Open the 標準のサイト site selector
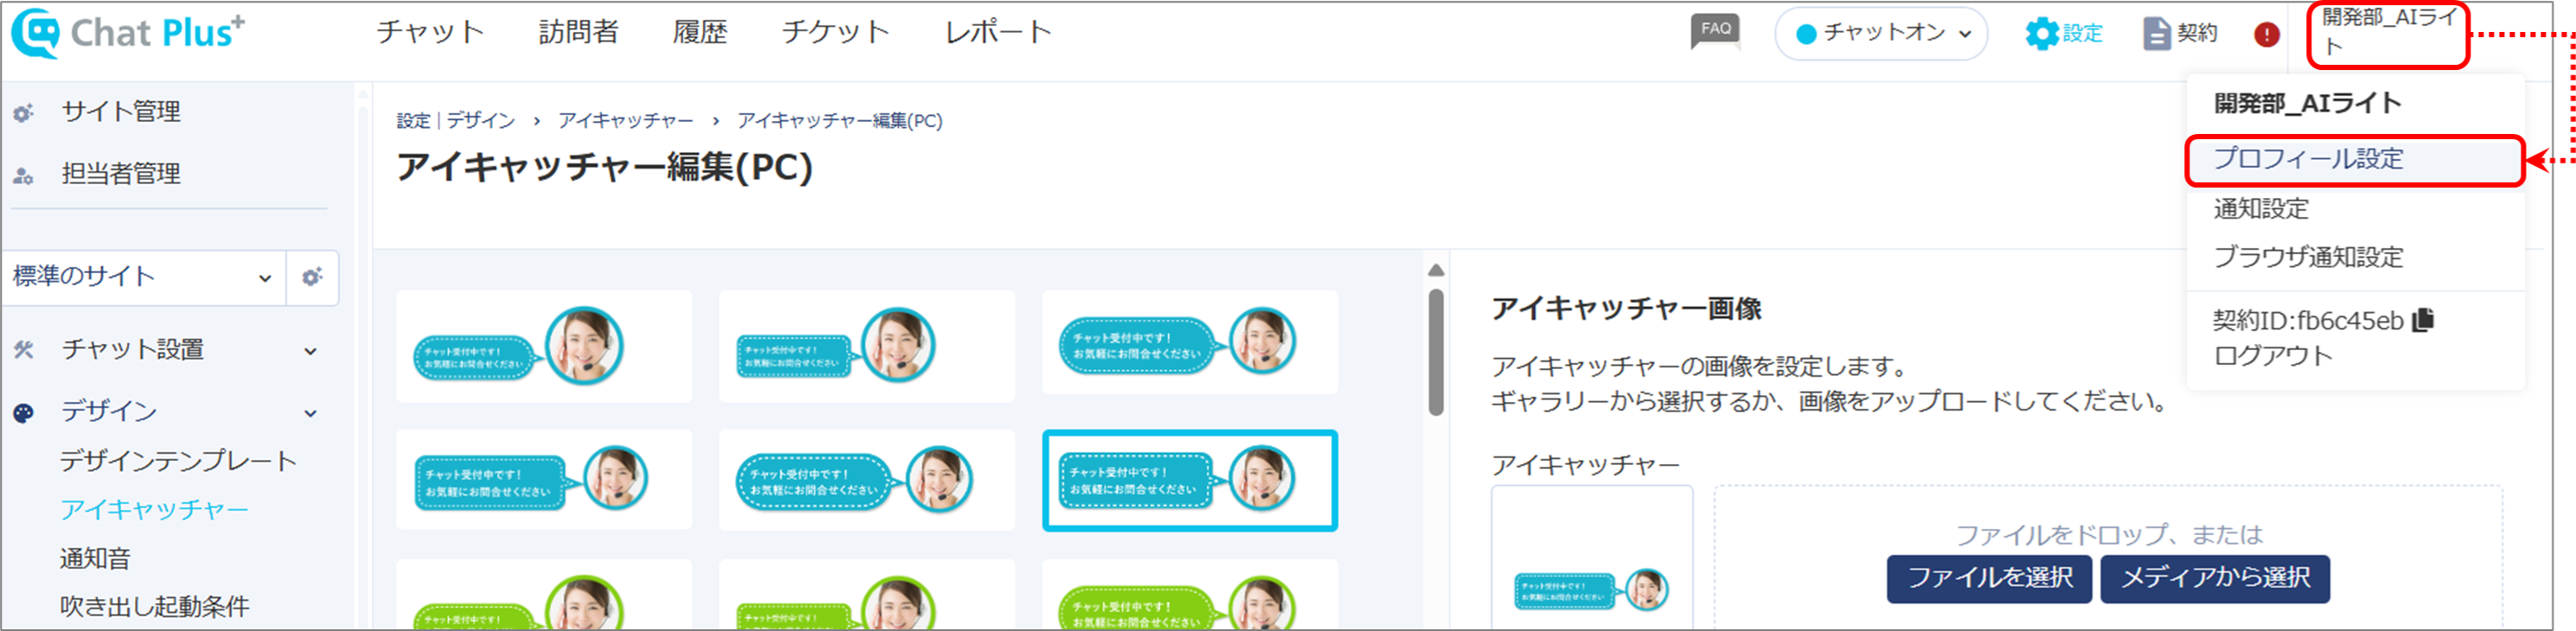 click(144, 277)
